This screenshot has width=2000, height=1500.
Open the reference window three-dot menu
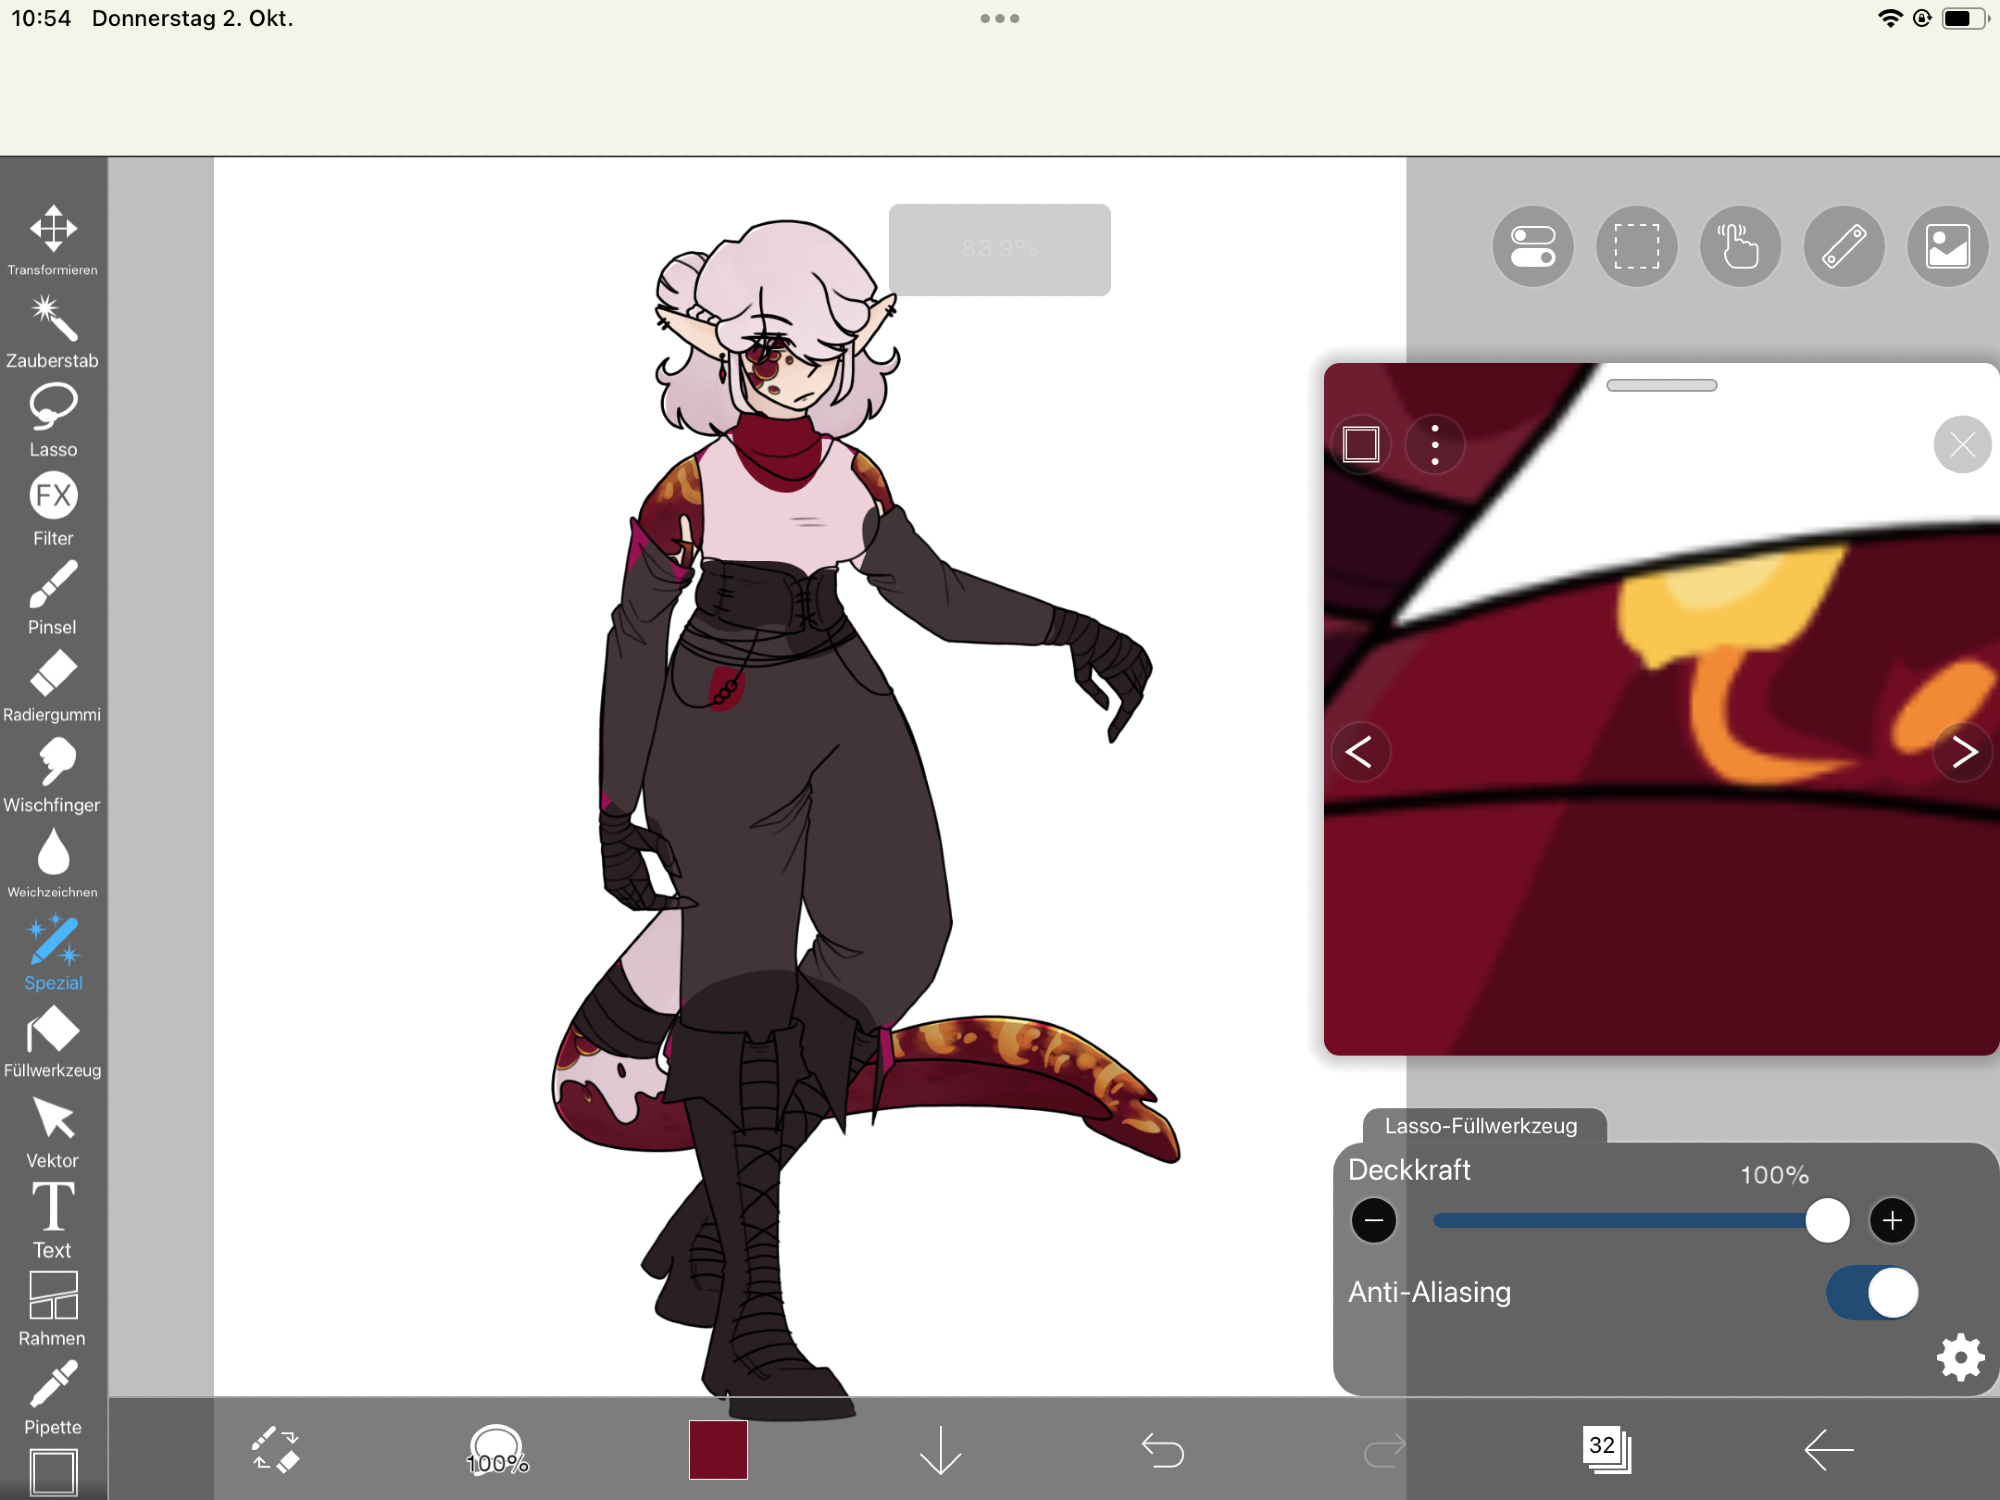1435,444
